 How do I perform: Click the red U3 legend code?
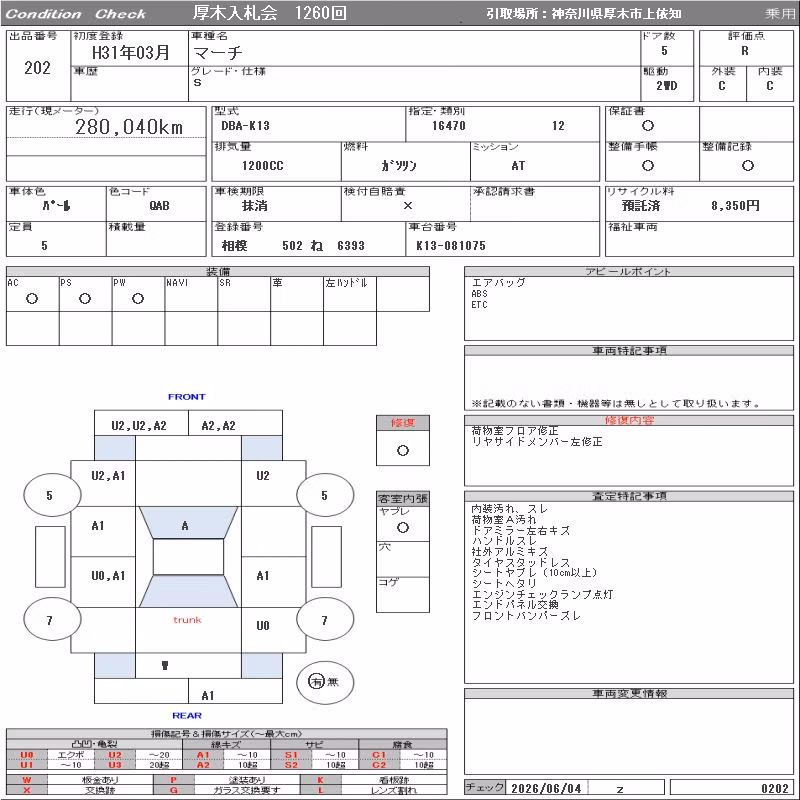pos(115,765)
